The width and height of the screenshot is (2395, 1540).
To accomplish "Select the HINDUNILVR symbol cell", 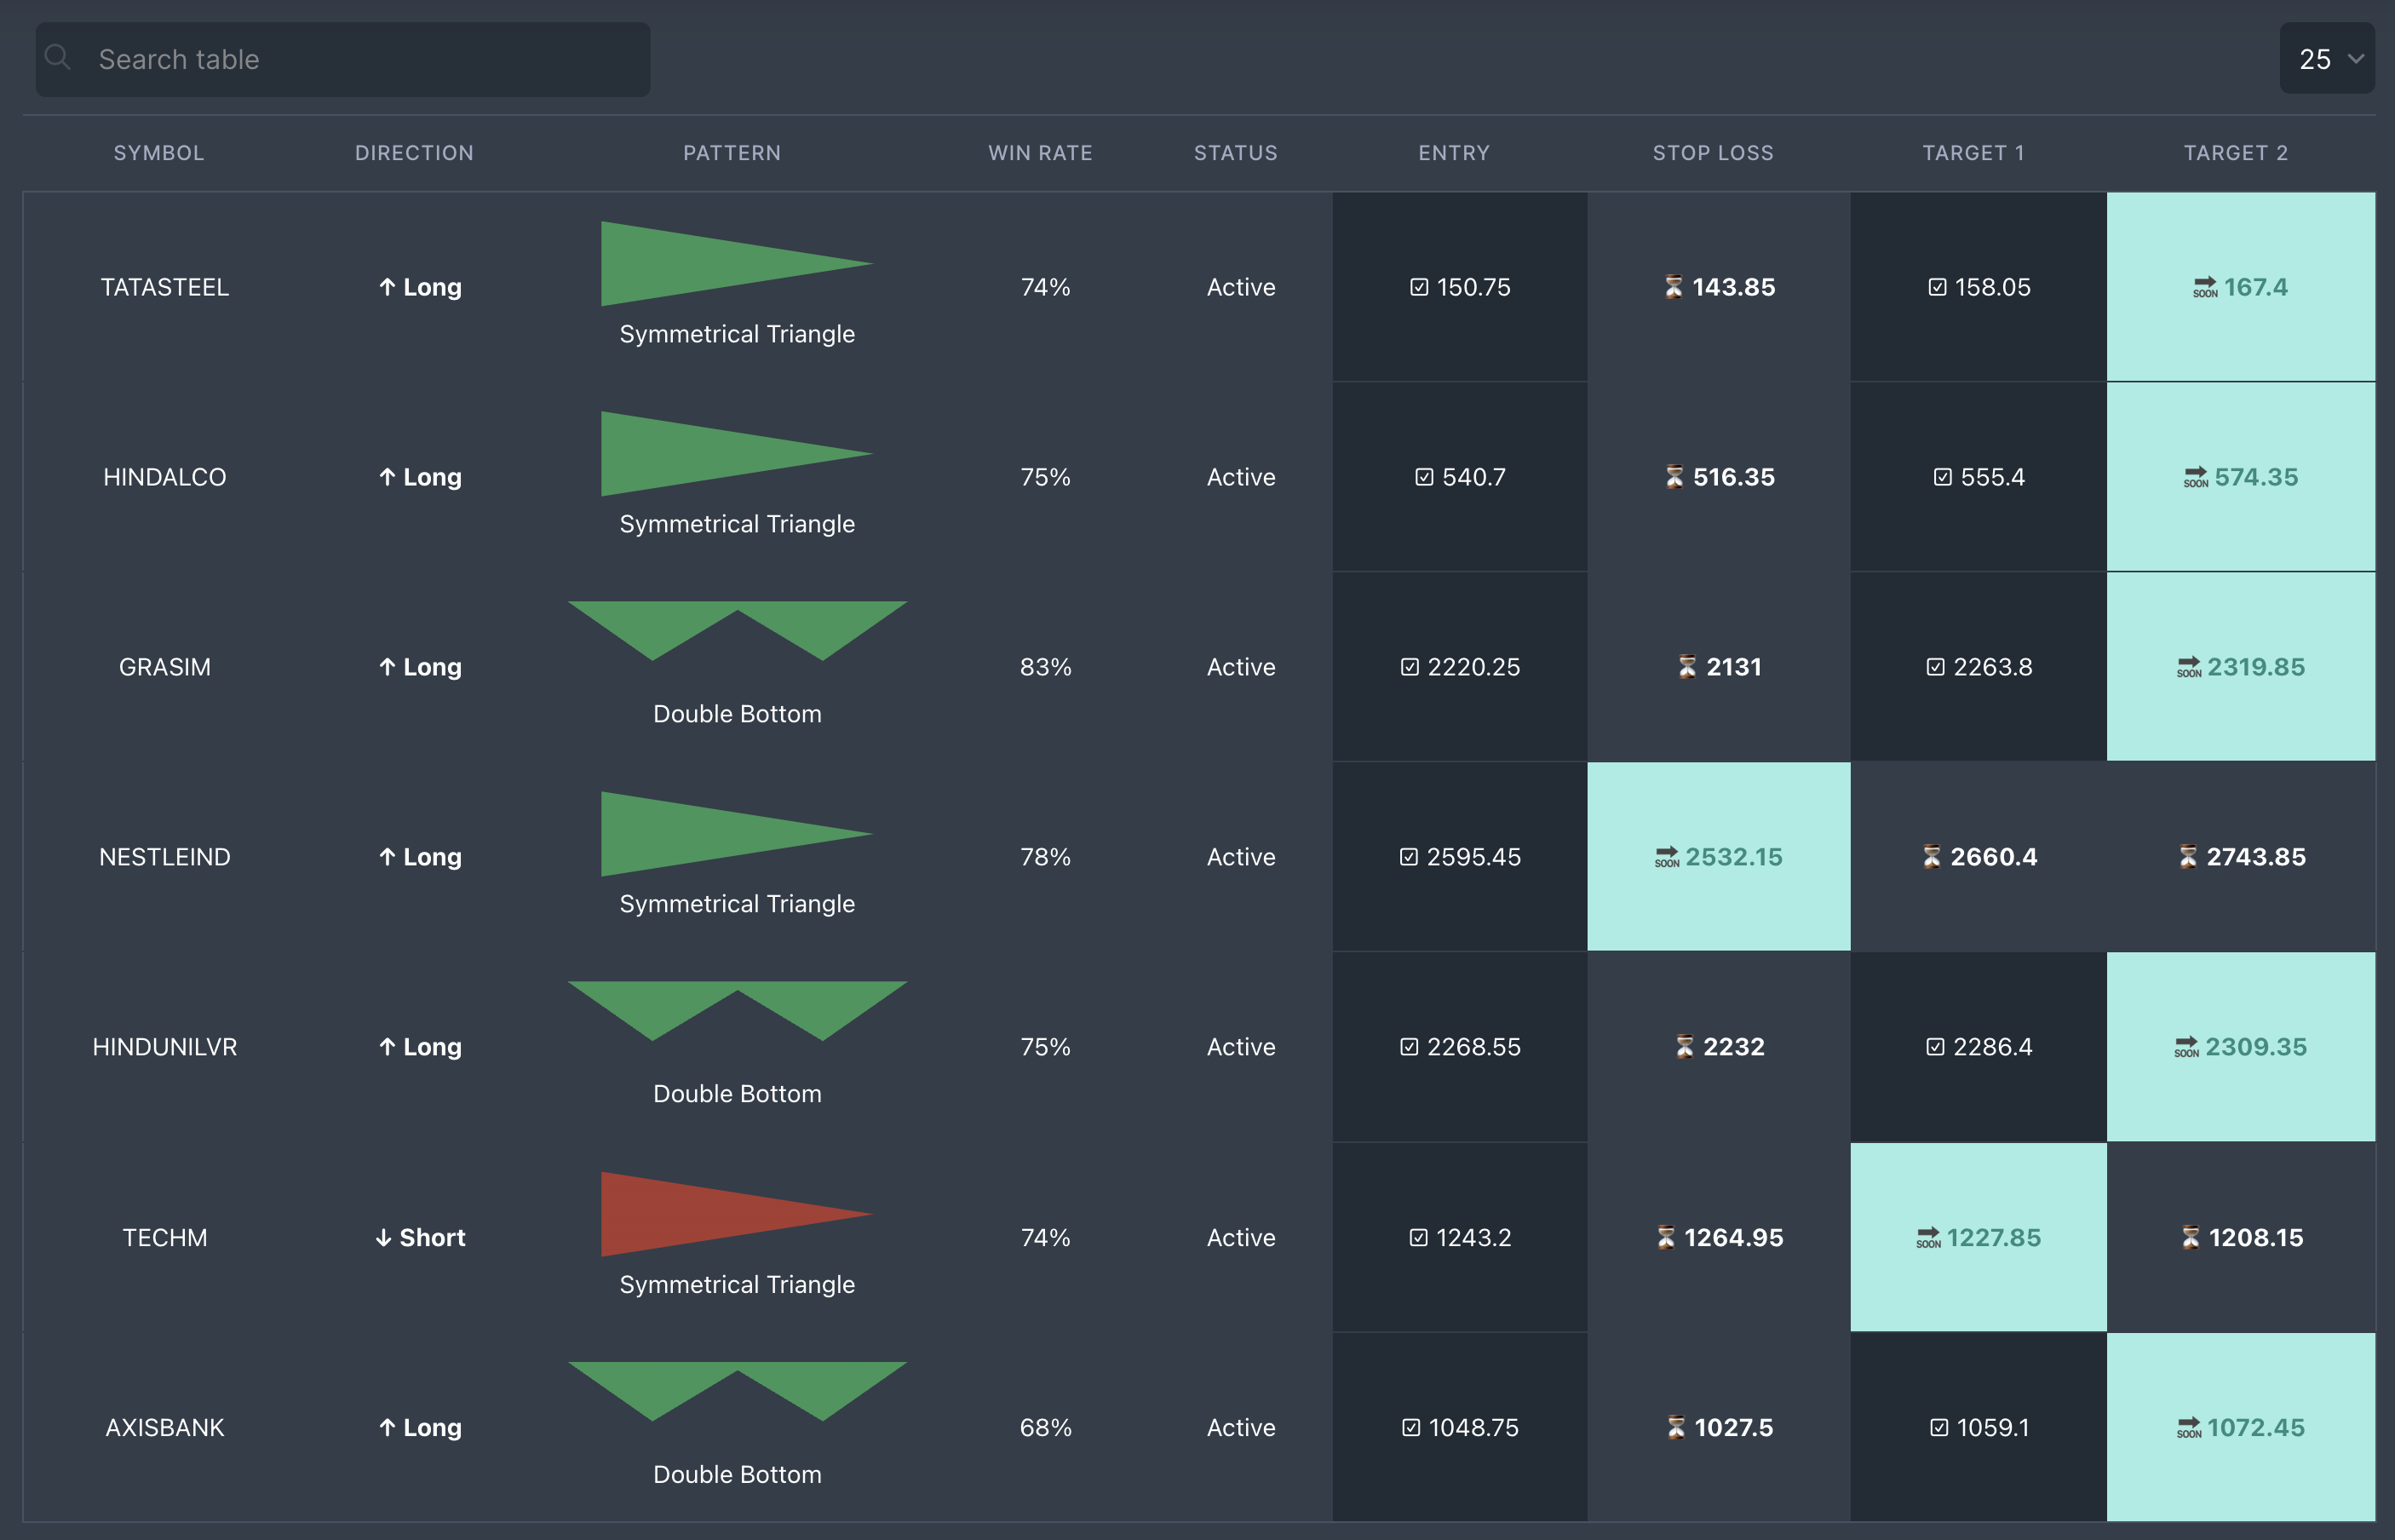I will point(165,1047).
